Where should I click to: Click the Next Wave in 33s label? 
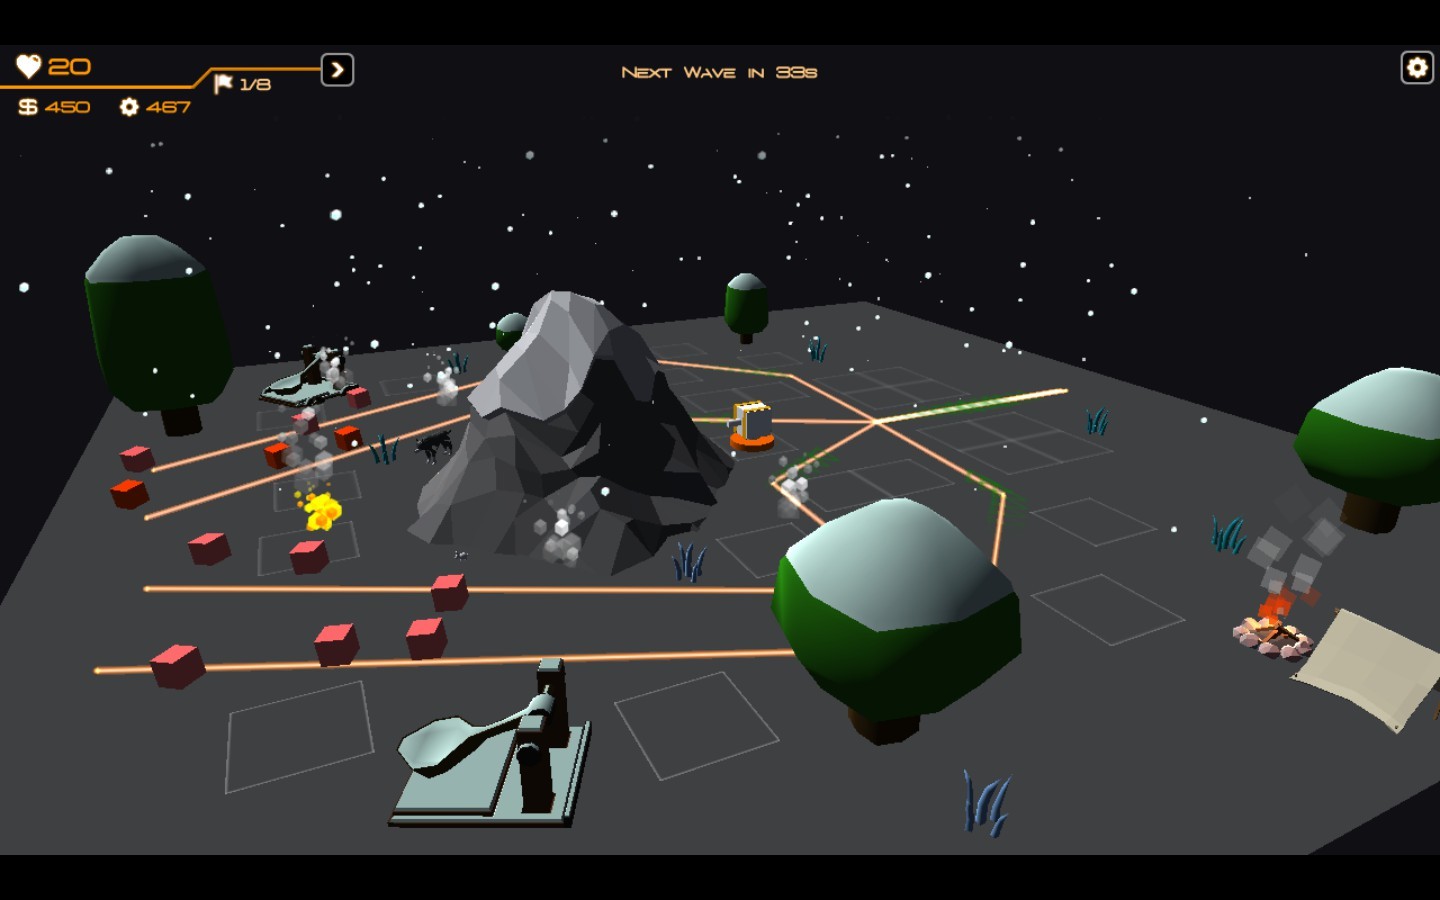(x=719, y=71)
